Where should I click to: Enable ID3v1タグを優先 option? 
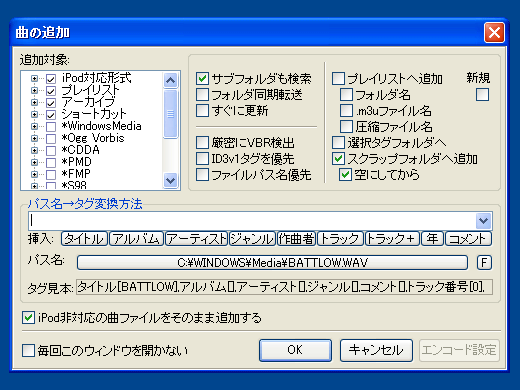coord(202,159)
